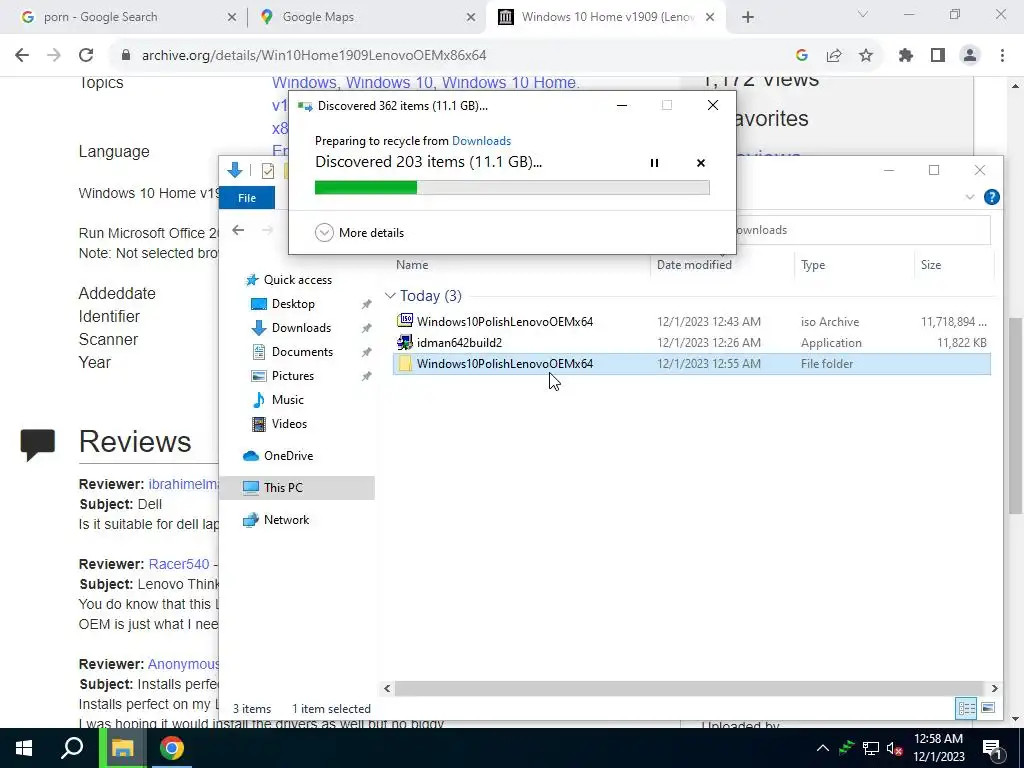
Task: Share this page icon in Chrome
Action: click(x=834, y=56)
